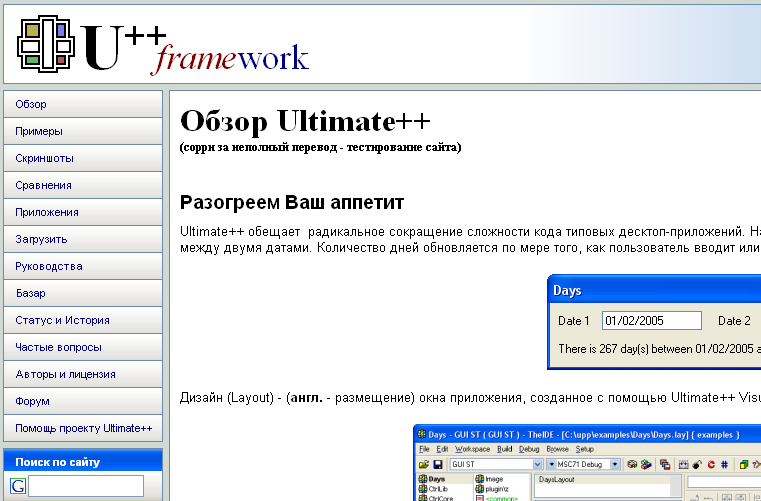Open the Форум link in sidebar

pyautogui.click(x=33, y=401)
